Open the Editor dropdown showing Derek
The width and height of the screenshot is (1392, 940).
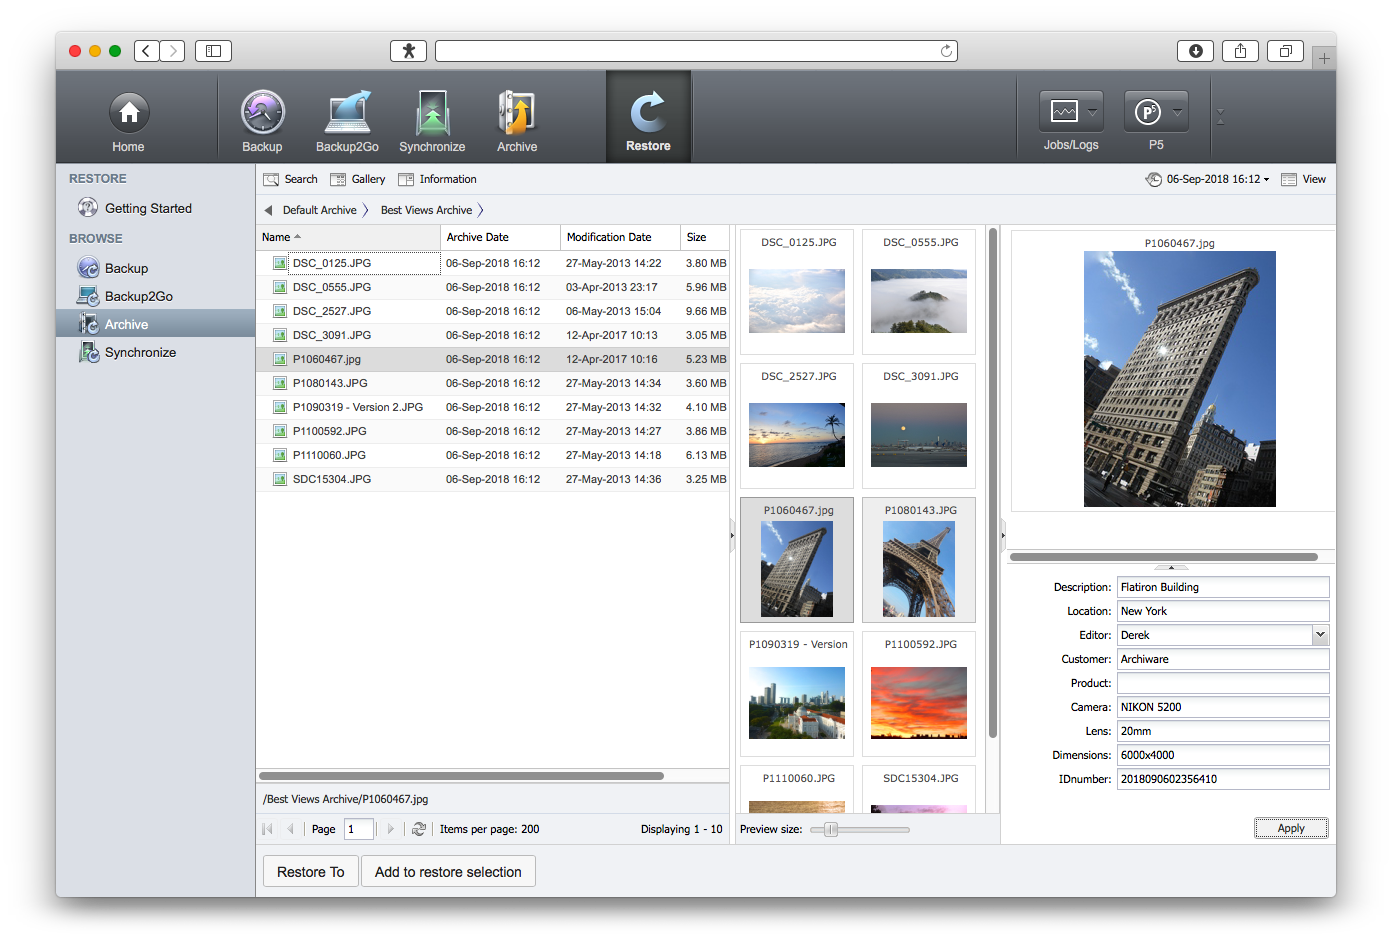(1320, 635)
